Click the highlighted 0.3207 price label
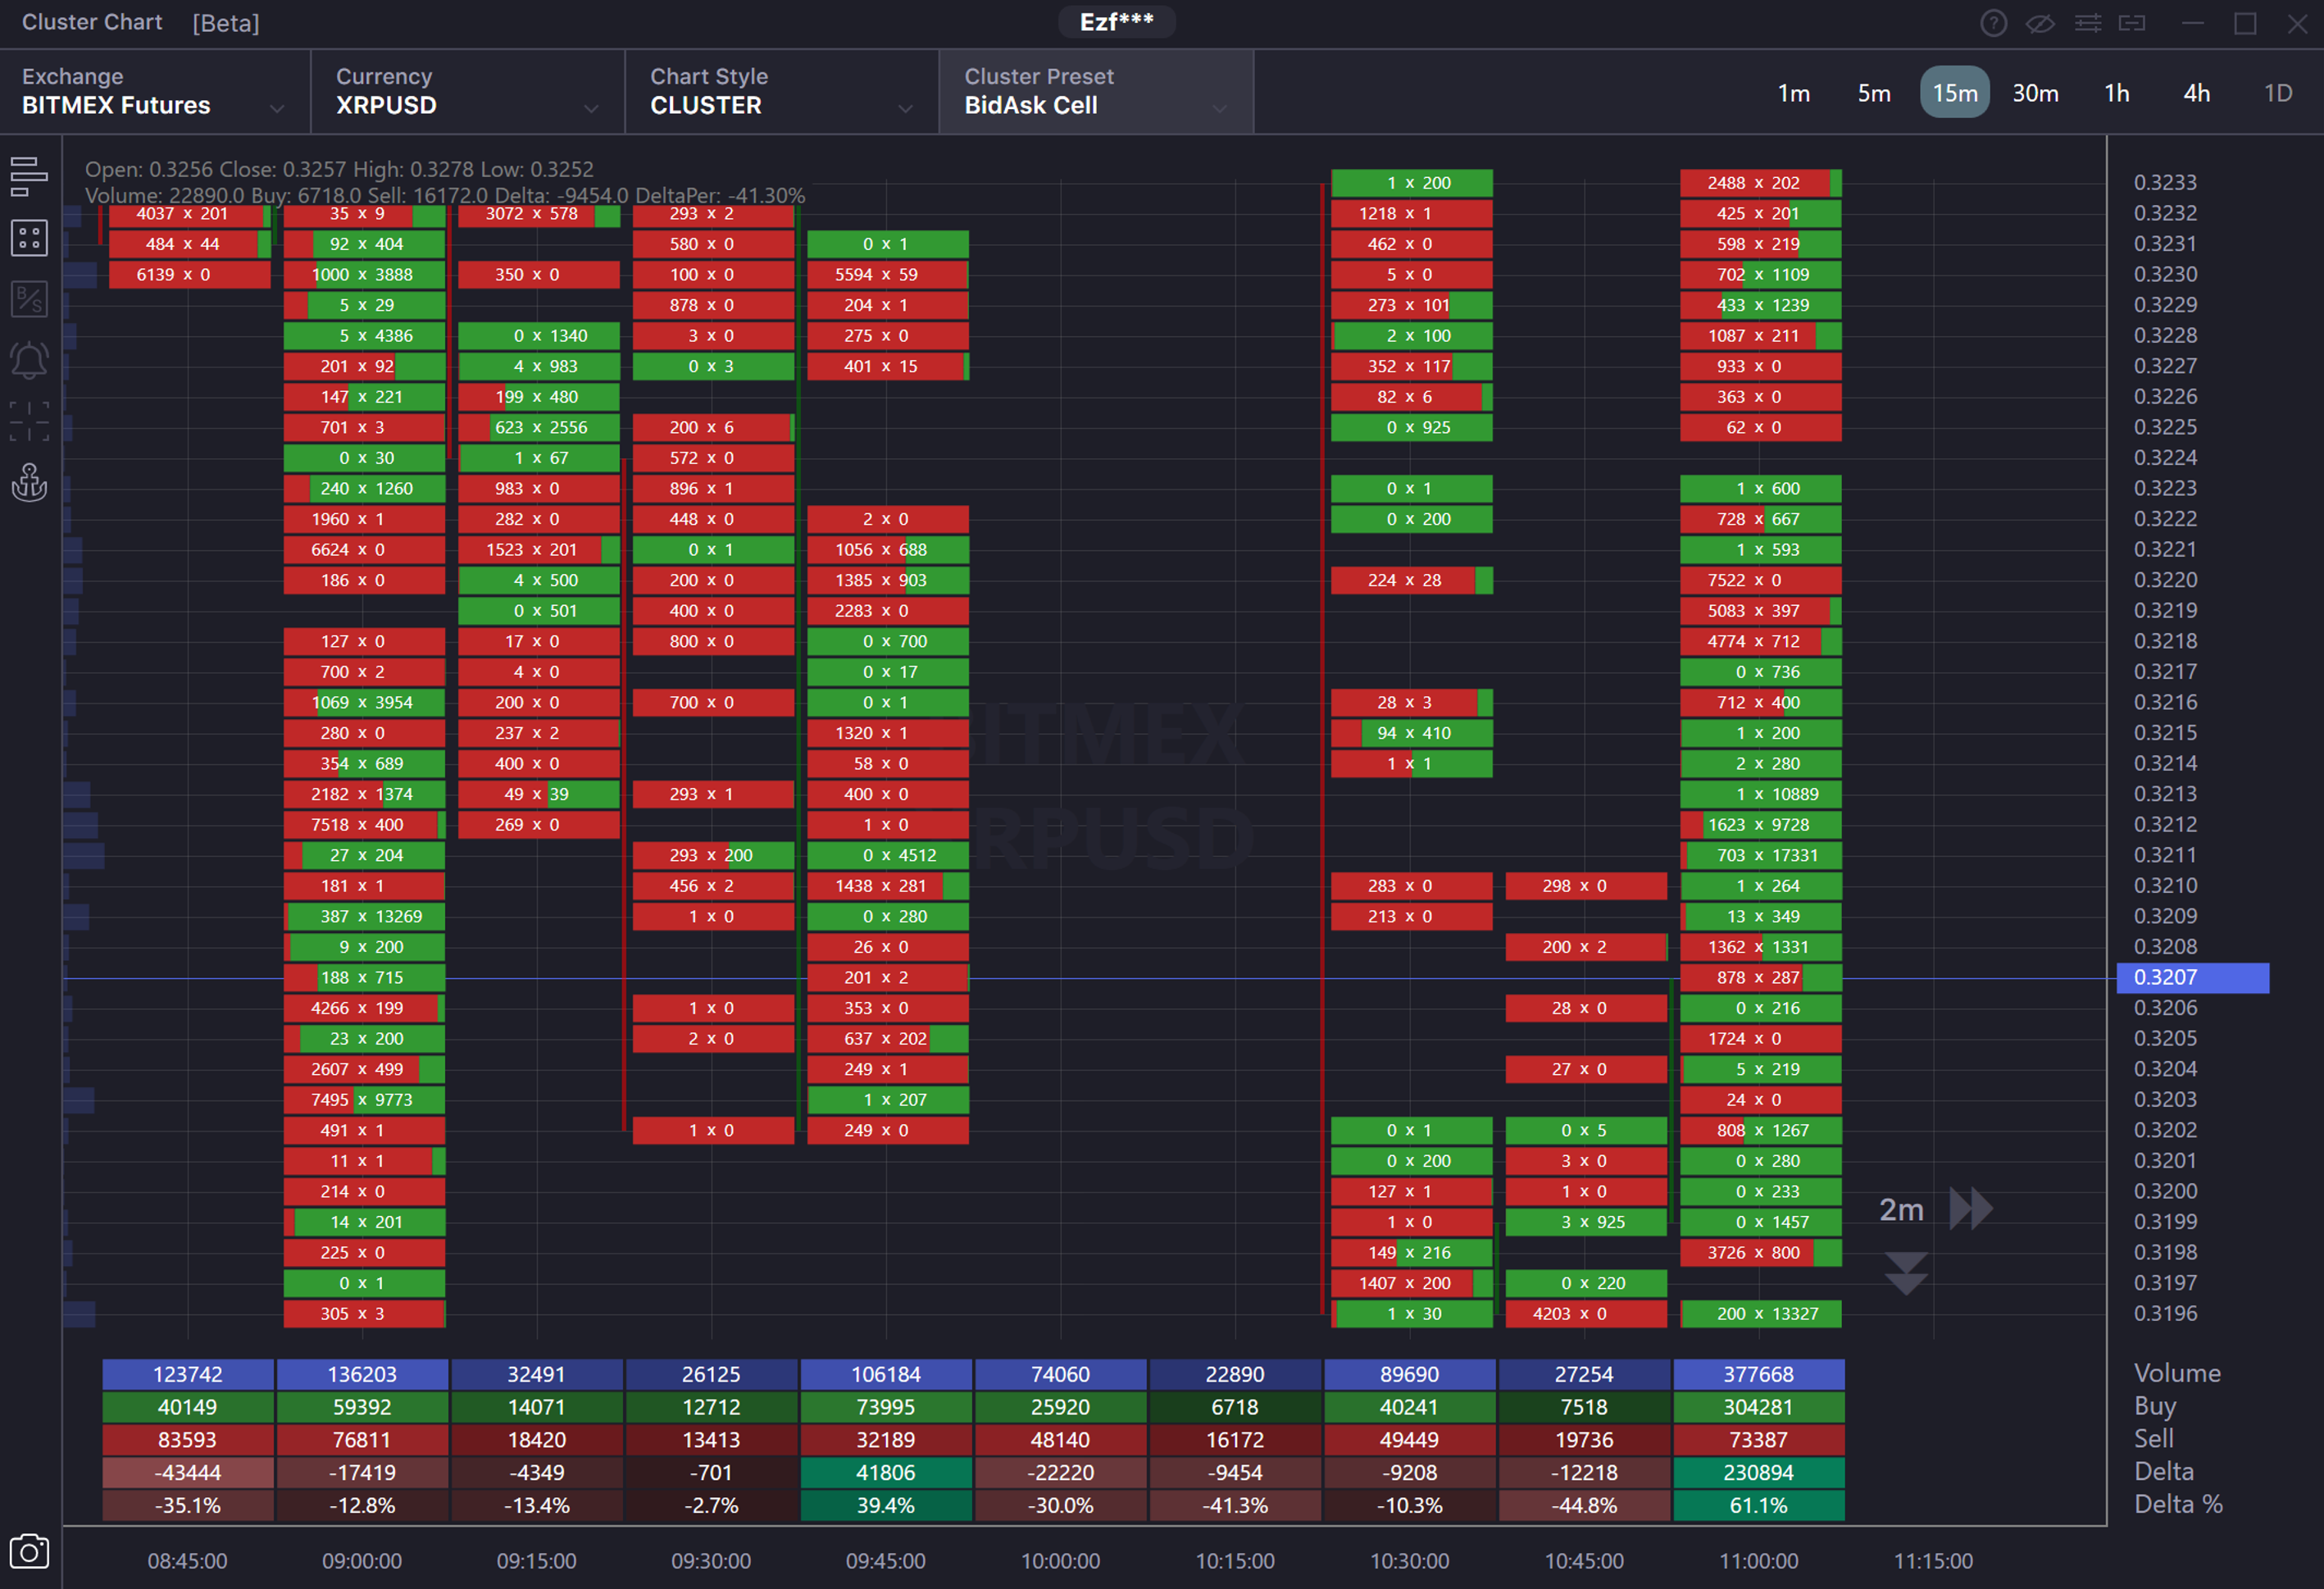Image resolution: width=2324 pixels, height=1589 pixels. coord(2192,977)
